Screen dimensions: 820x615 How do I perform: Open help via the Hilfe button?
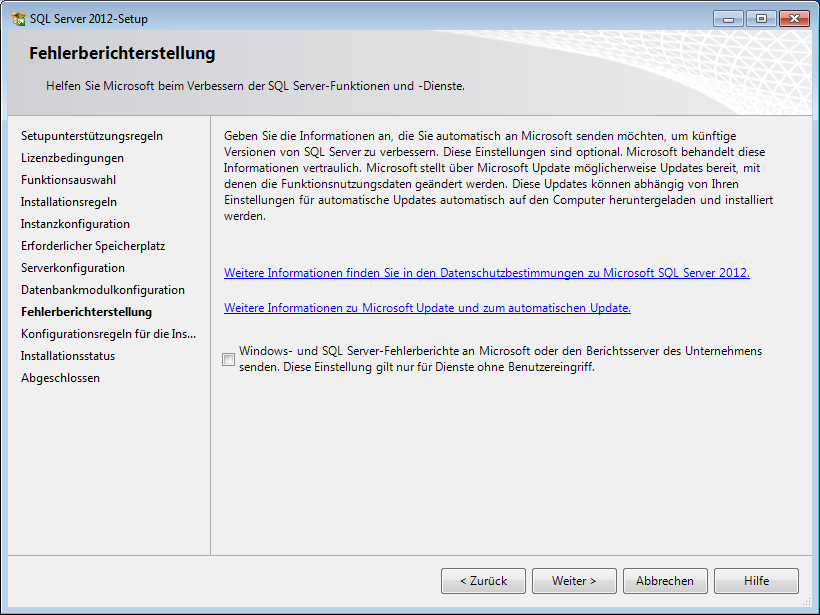[756, 581]
